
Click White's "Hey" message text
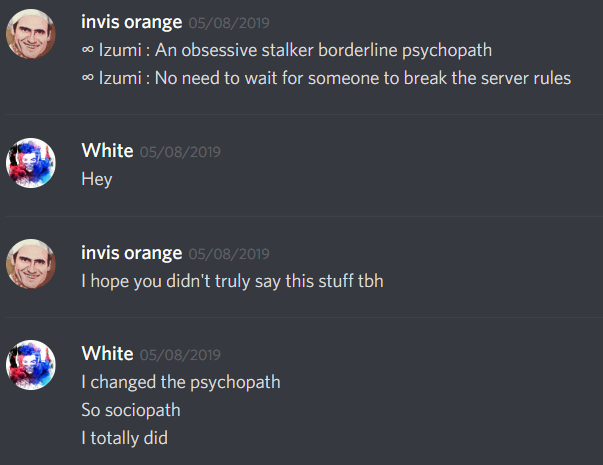pos(97,179)
